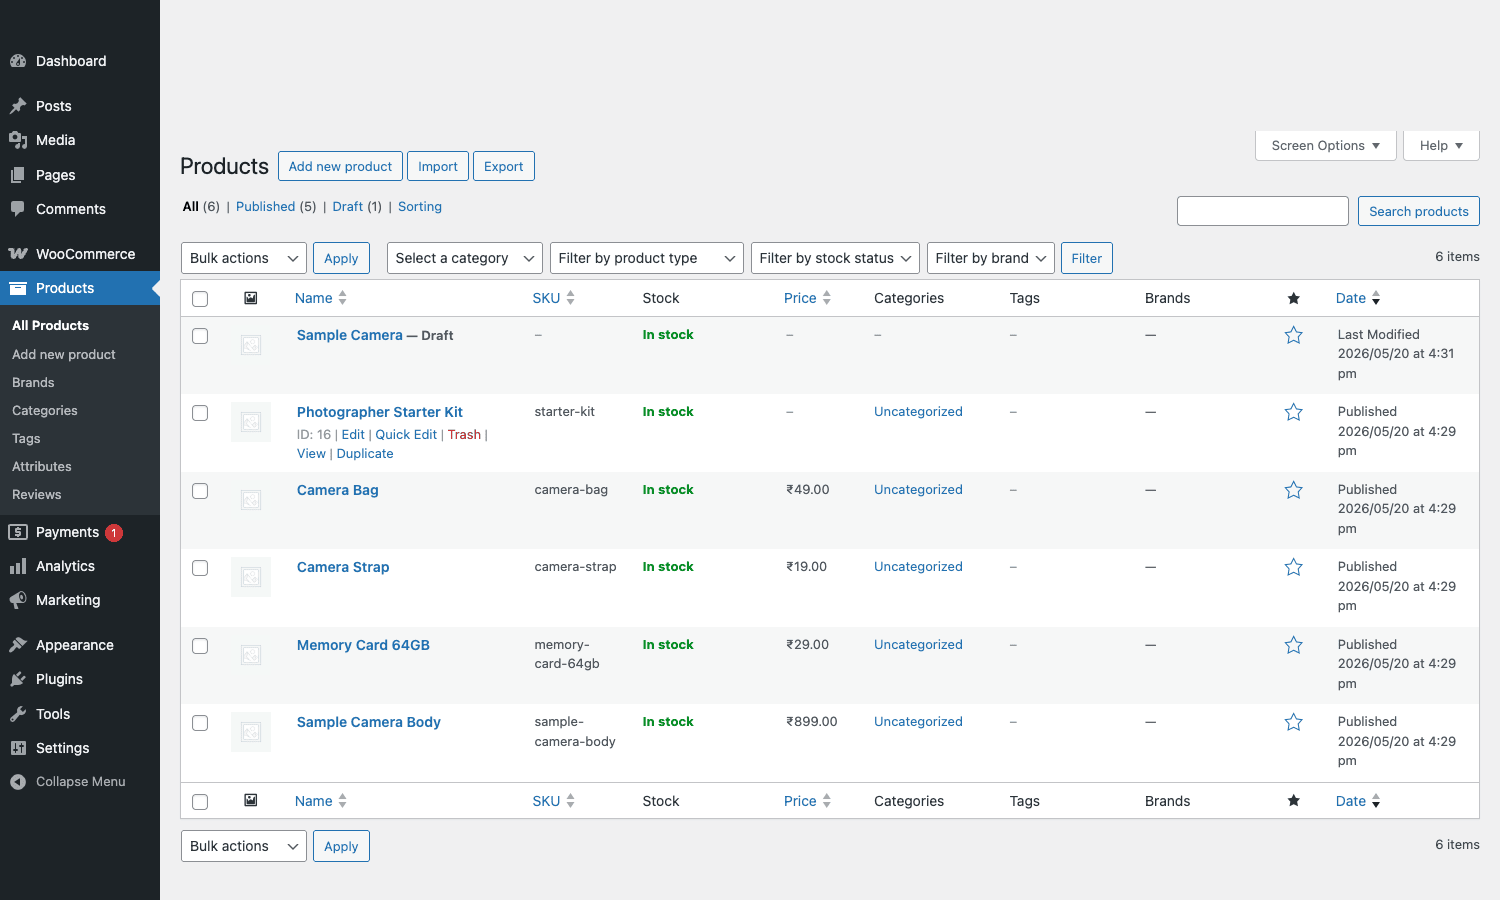Screen dimensions: 1500x900
Task: Click the Filter button
Action: pyautogui.click(x=1087, y=258)
